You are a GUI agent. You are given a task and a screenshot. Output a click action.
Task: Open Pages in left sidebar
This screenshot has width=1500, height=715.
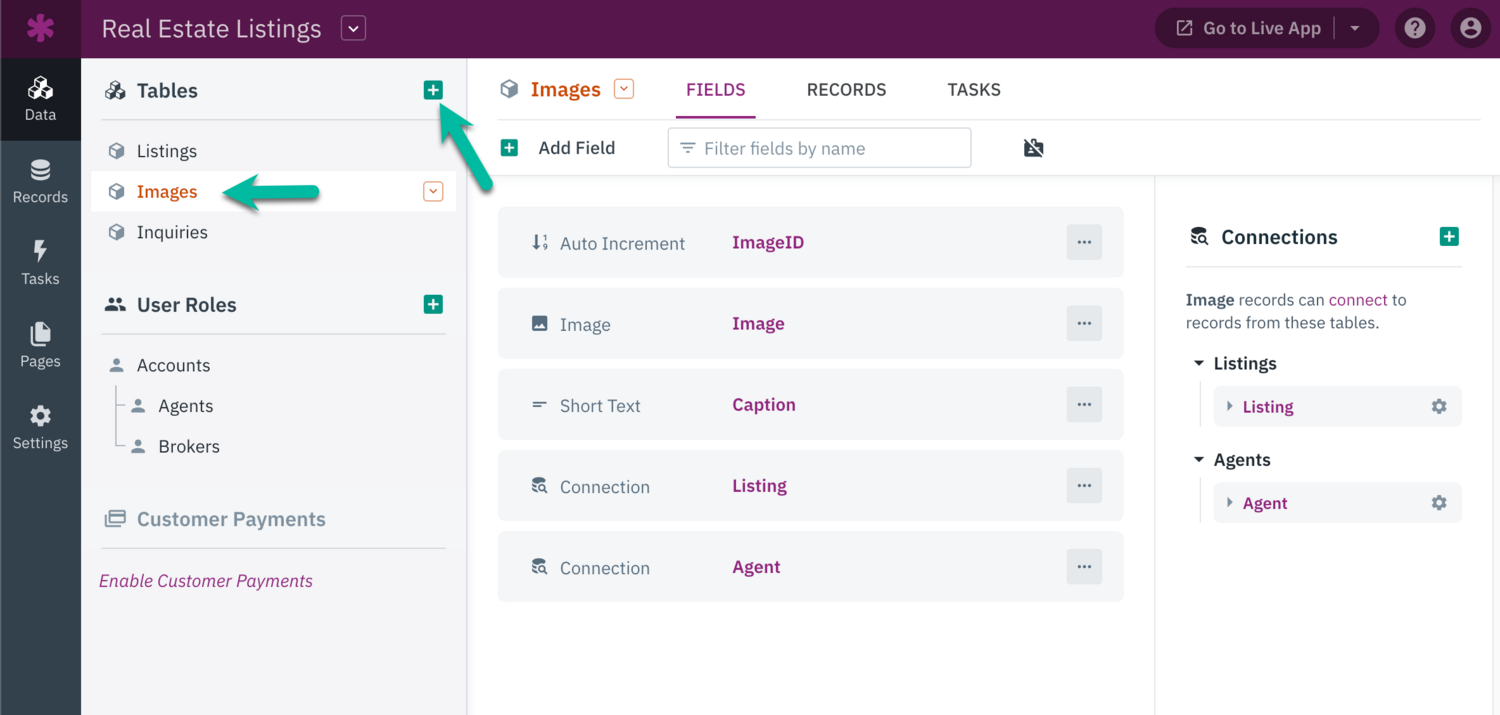click(x=40, y=345)
